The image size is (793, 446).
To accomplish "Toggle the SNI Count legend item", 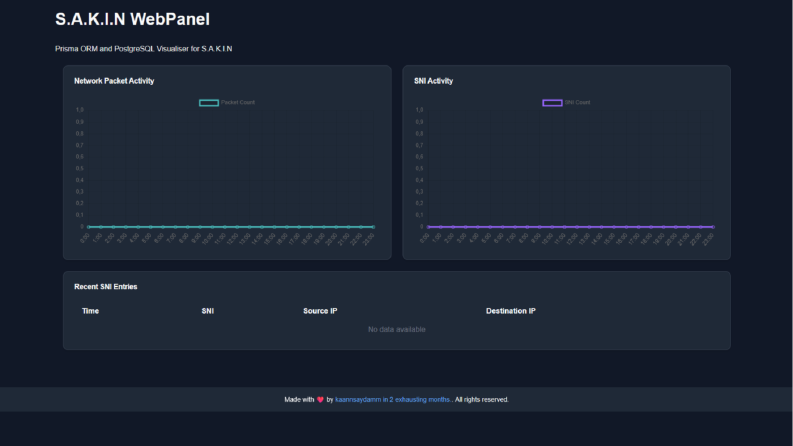I will click(566, 103).
